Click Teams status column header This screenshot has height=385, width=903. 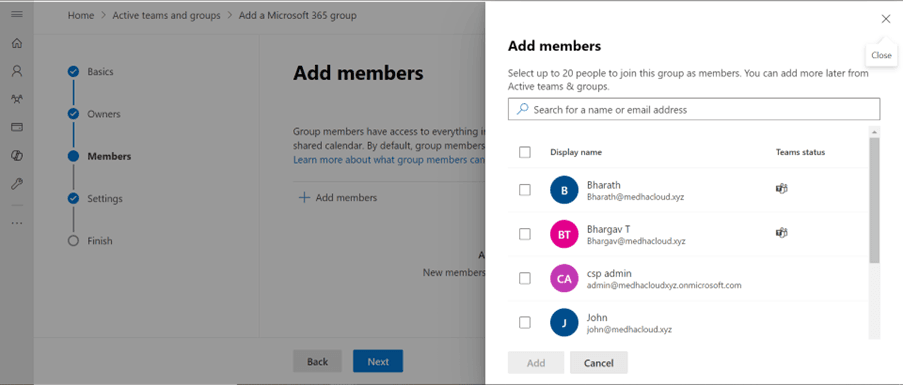pyautogui.click(x=800, y=152)
